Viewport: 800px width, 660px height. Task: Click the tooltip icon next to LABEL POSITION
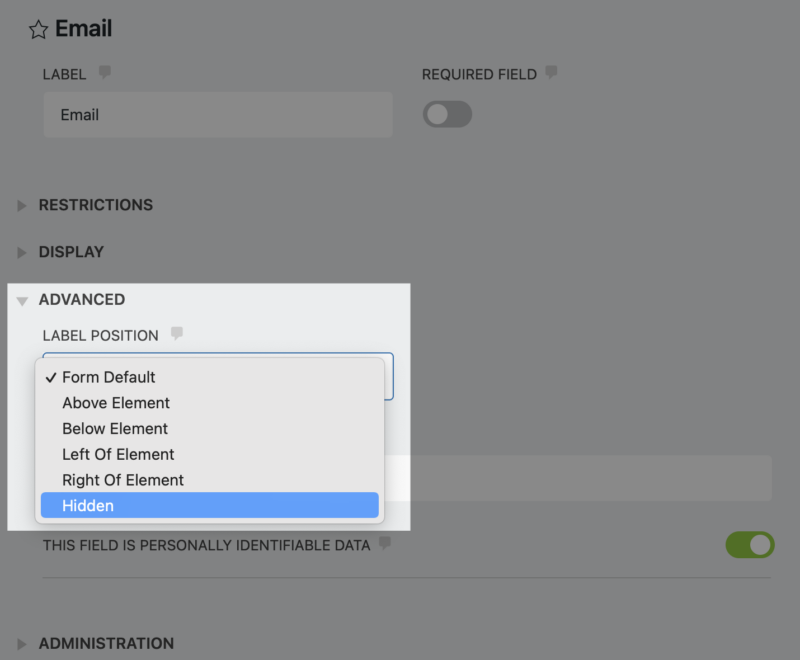click(176, 333)
